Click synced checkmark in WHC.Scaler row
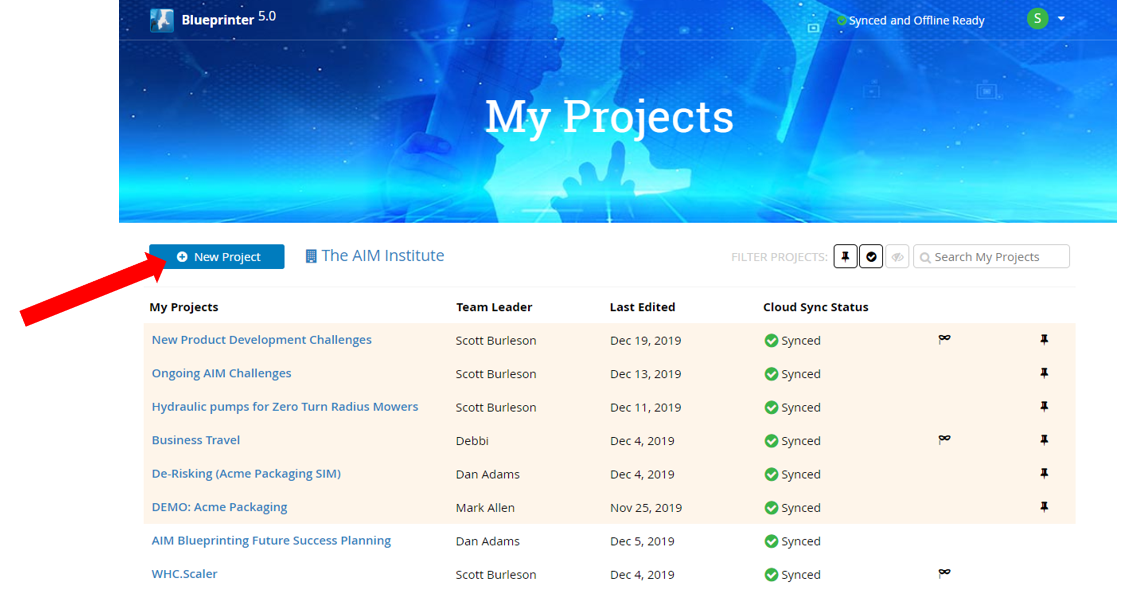Image resolution: width=1140 pixels, height=596 pixels. click(771, 574)
